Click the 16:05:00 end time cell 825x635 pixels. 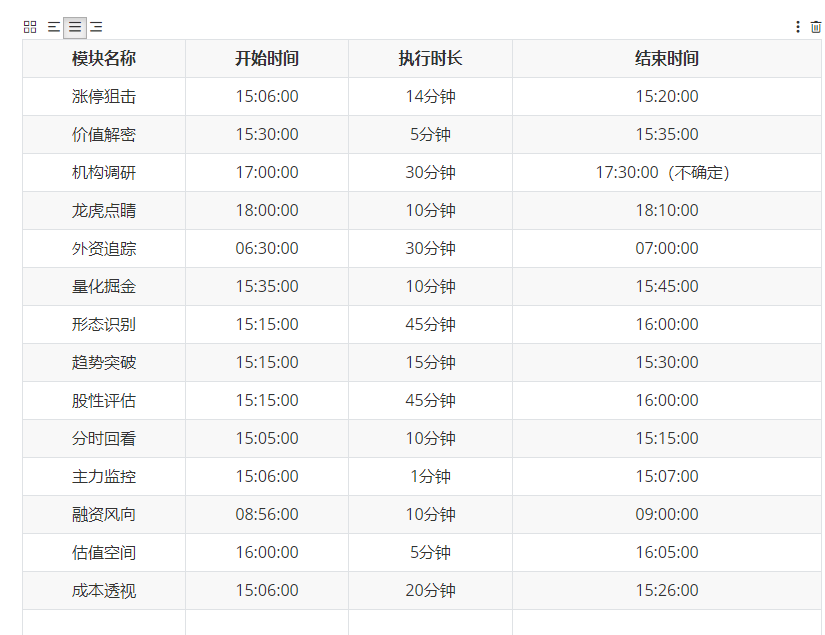click(x=667, y=553)
